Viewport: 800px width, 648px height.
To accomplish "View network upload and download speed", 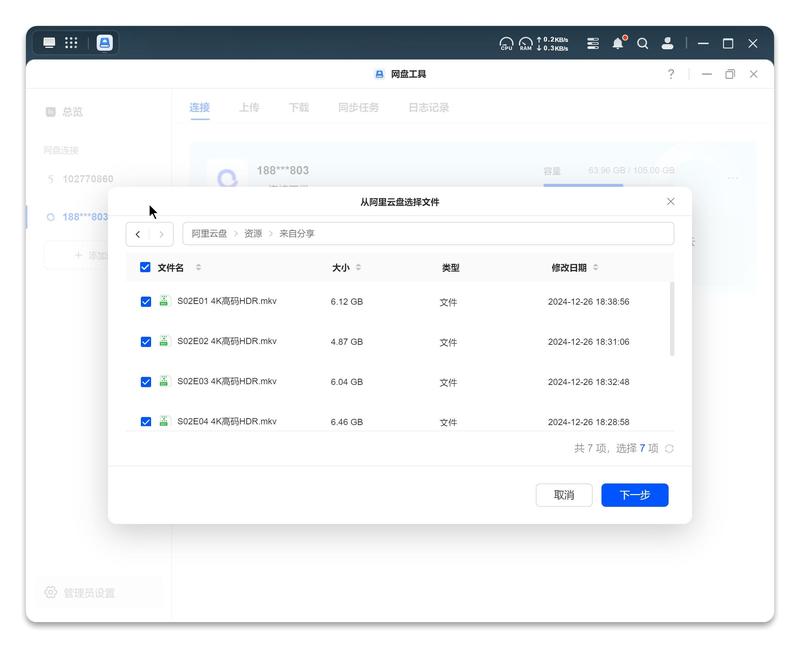I will tap(553, 44).
